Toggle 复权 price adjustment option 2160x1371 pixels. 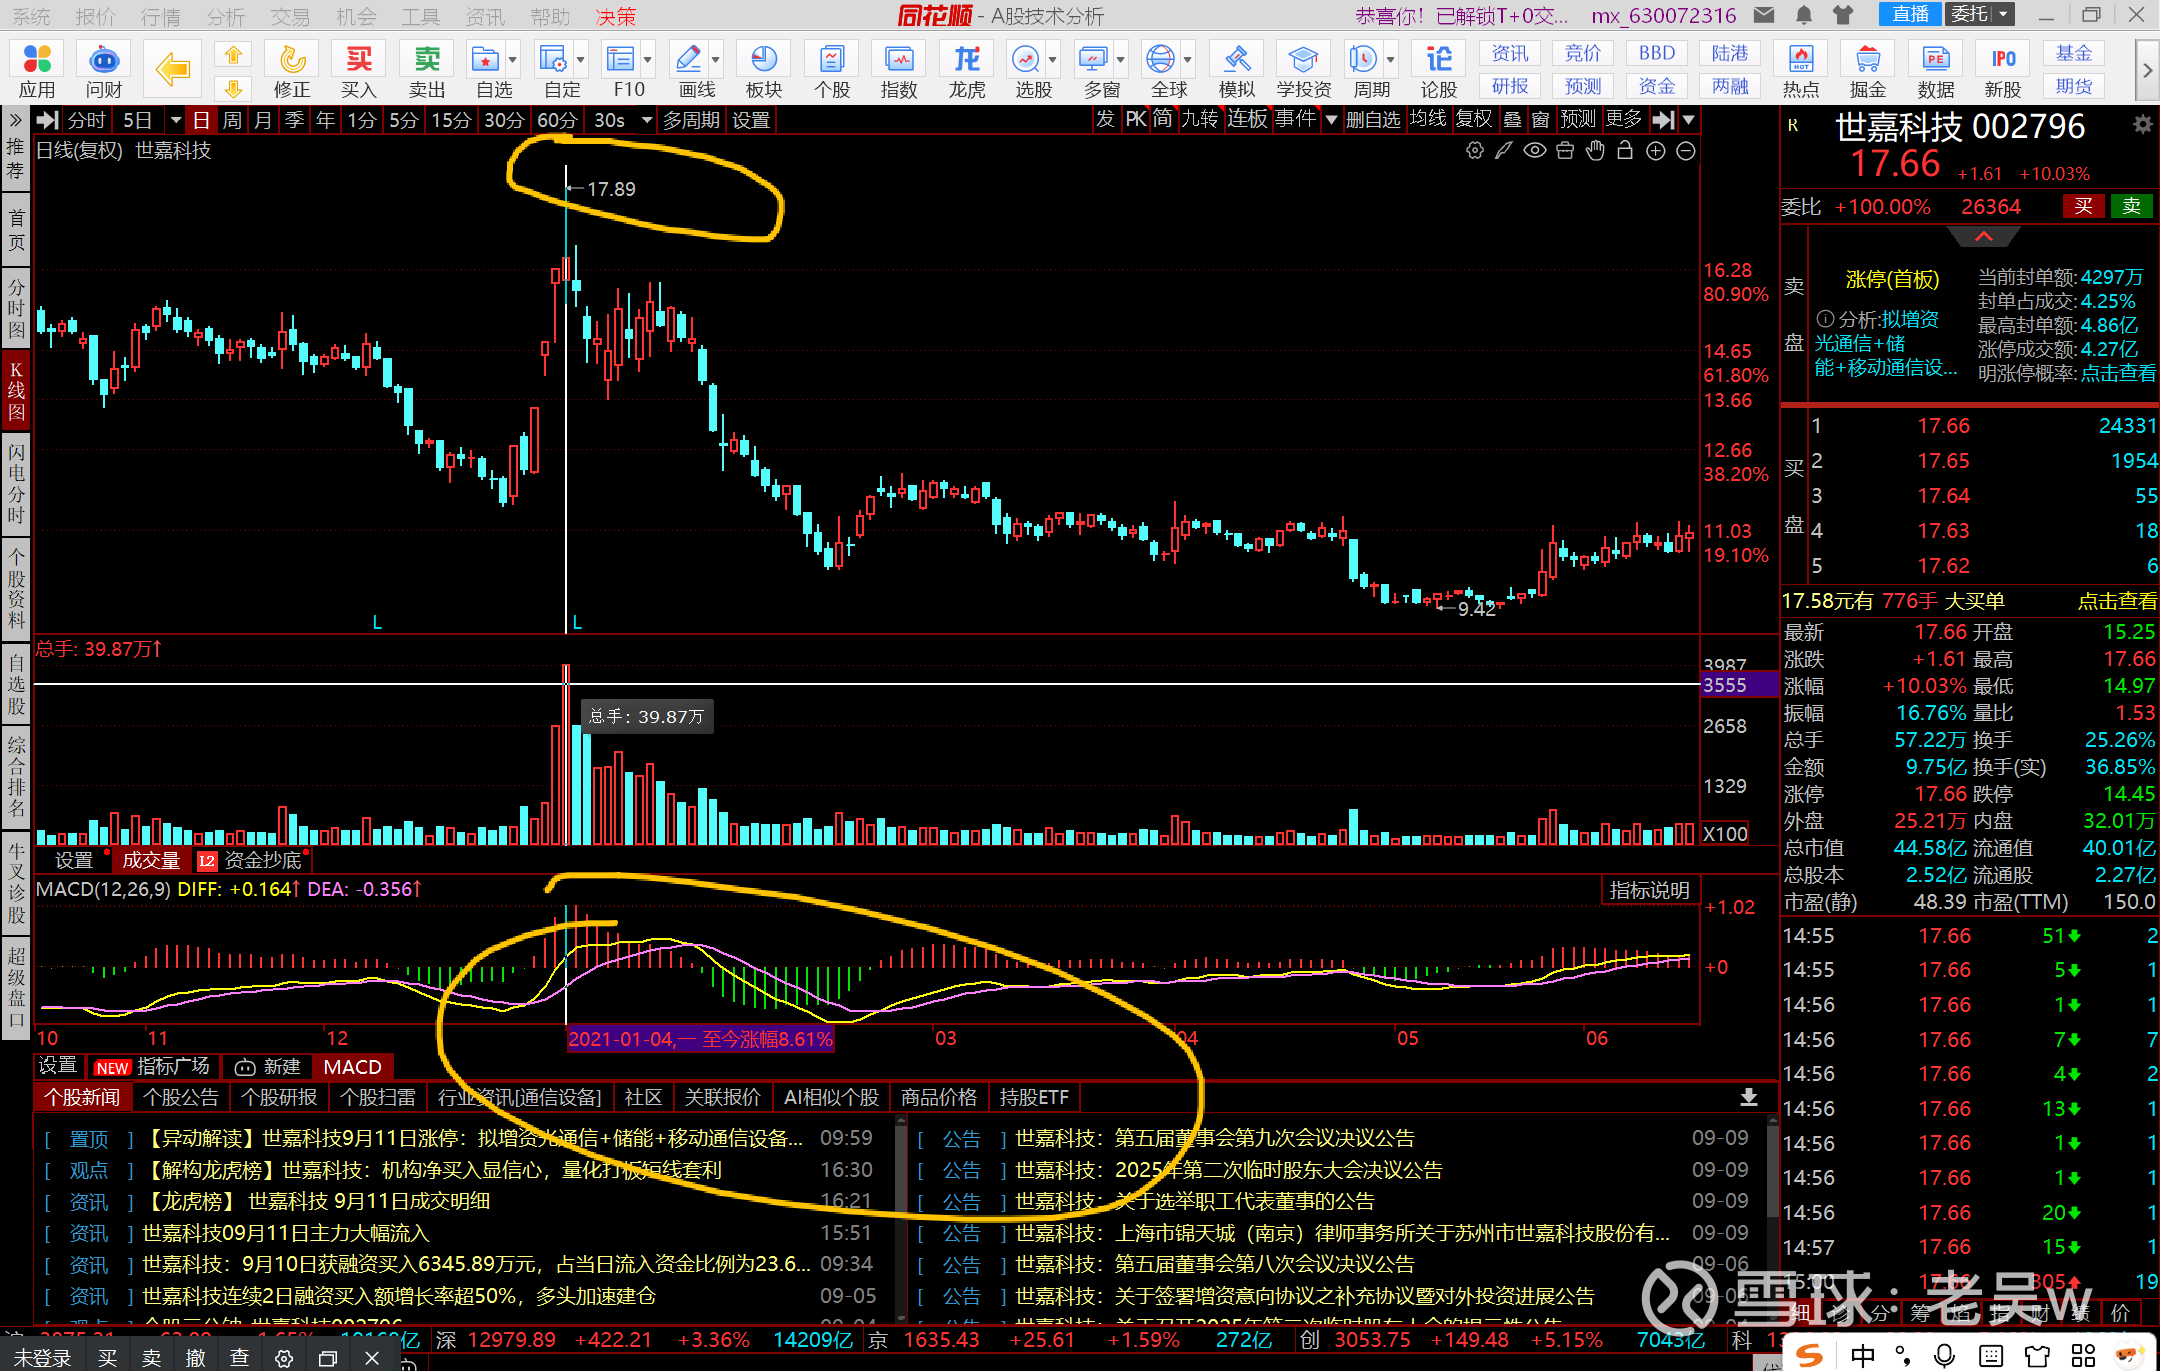click(x=1473, y=120)
